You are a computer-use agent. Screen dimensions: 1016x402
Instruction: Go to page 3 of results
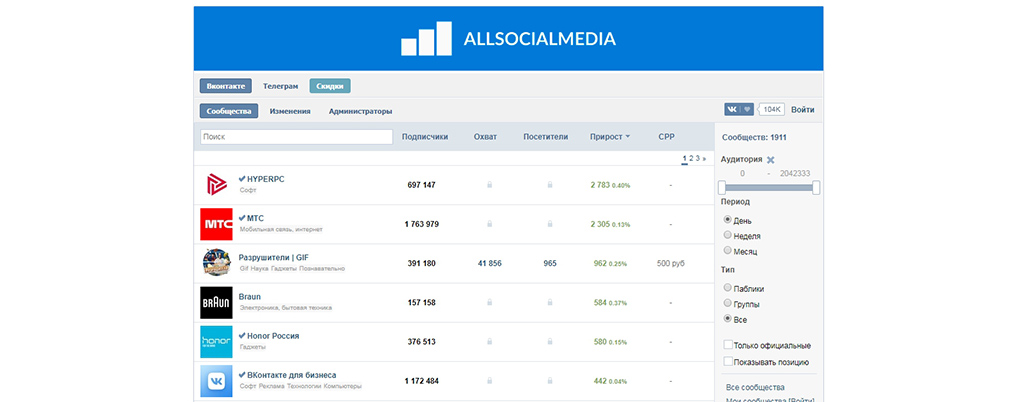coord(698,158)
